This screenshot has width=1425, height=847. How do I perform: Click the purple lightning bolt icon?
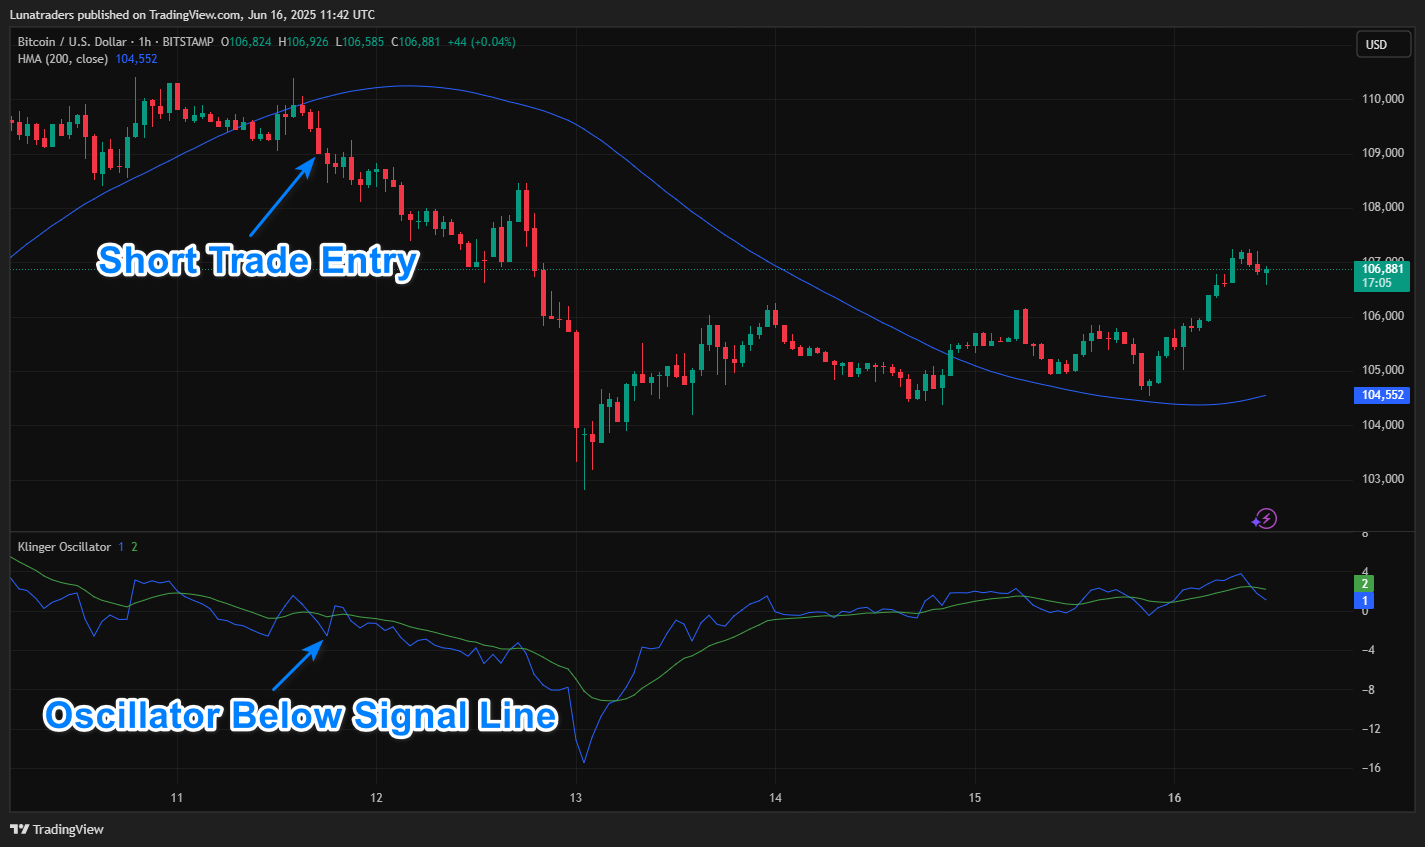1265,518
